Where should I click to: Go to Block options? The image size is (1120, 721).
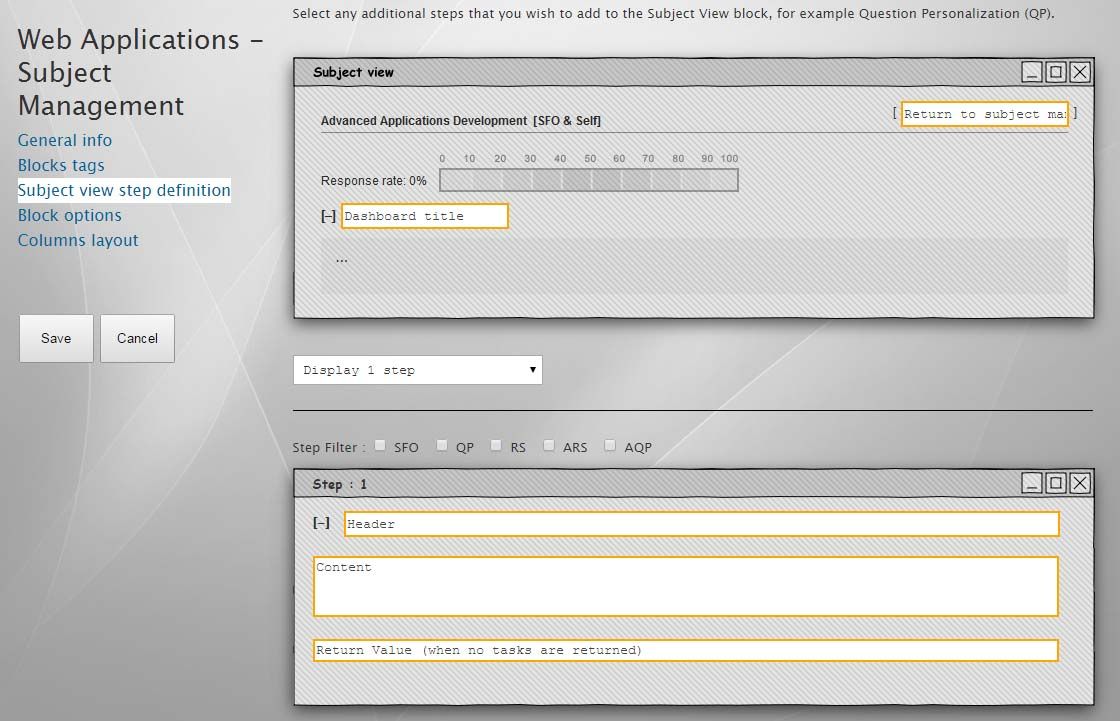[x=70, y=215]
